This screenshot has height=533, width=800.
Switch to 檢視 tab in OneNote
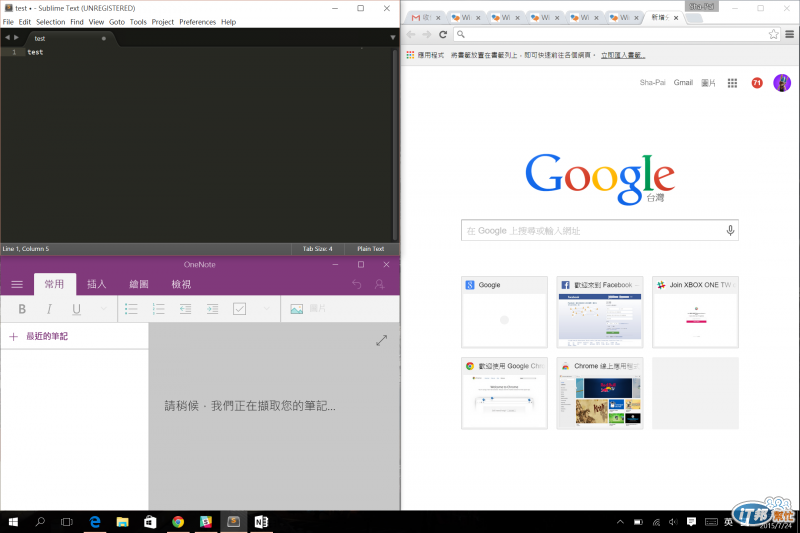(181, 284)
